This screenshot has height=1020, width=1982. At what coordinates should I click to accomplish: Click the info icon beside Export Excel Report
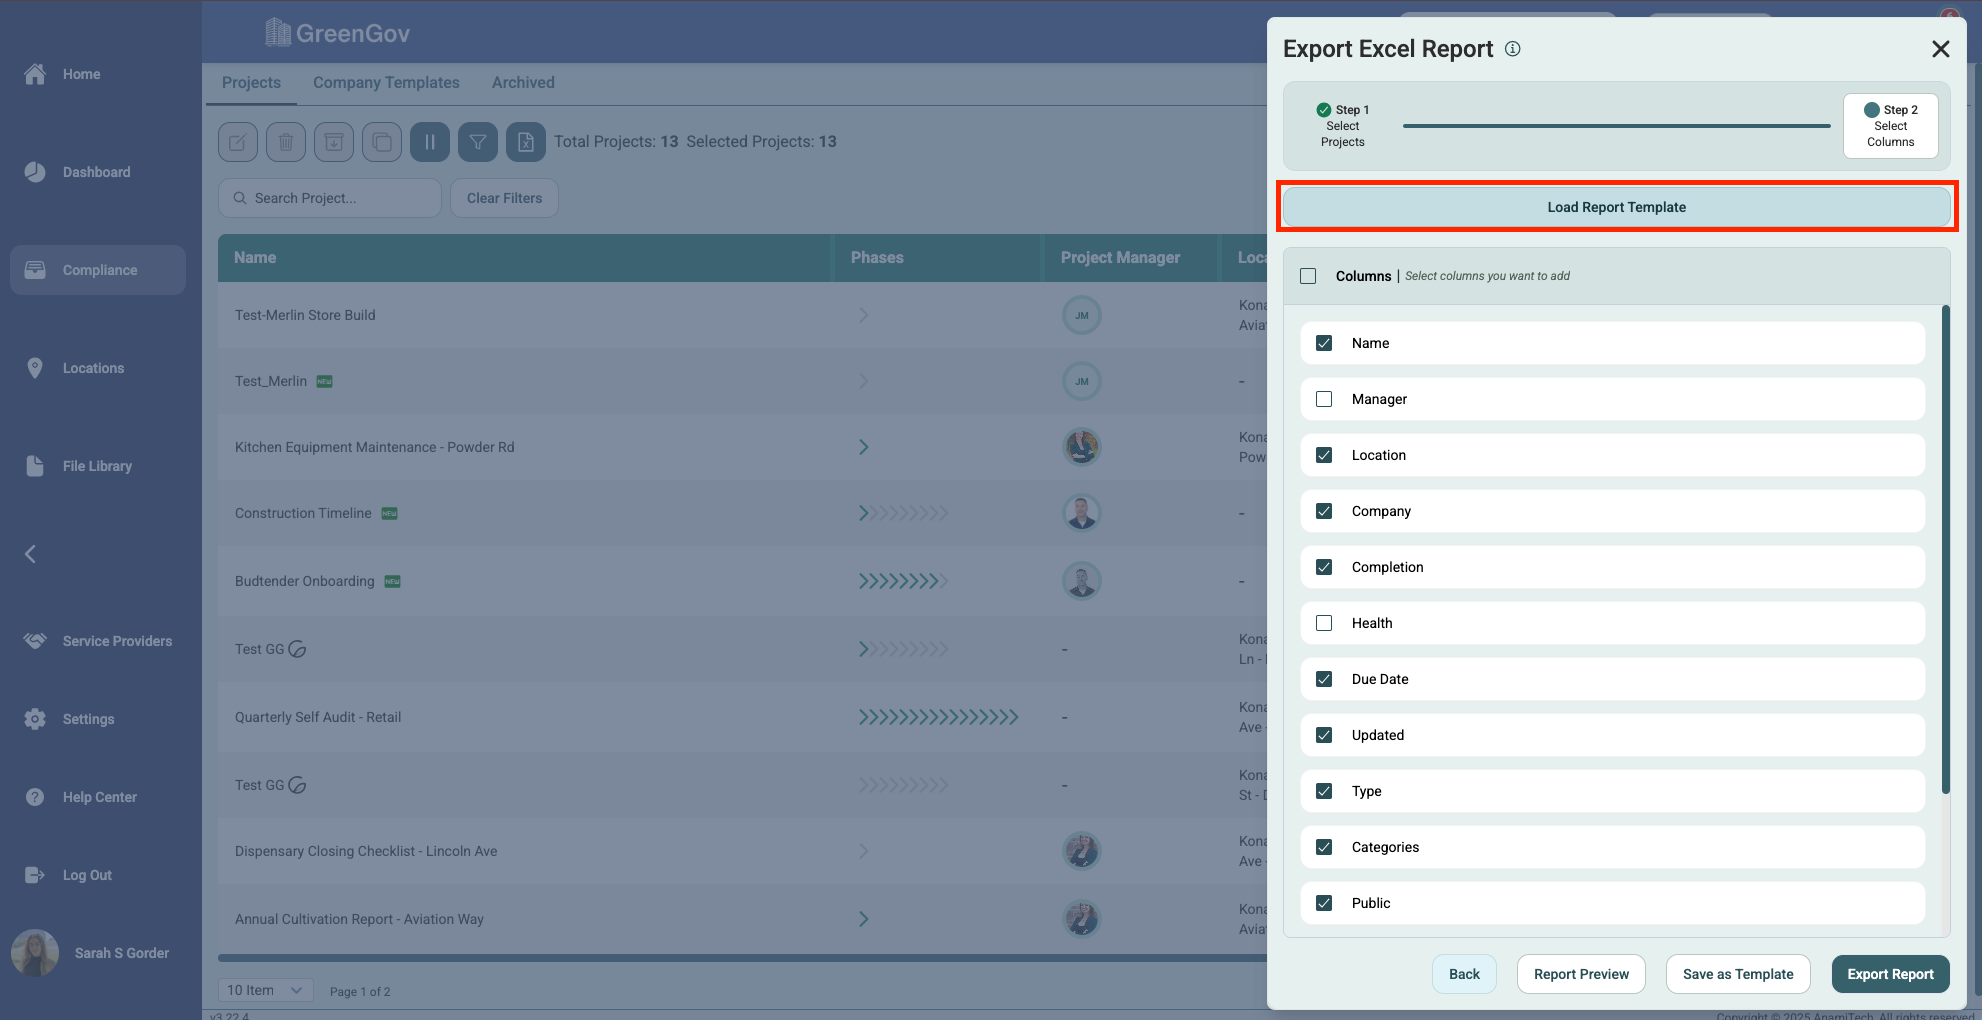[x=1513, y=49]
